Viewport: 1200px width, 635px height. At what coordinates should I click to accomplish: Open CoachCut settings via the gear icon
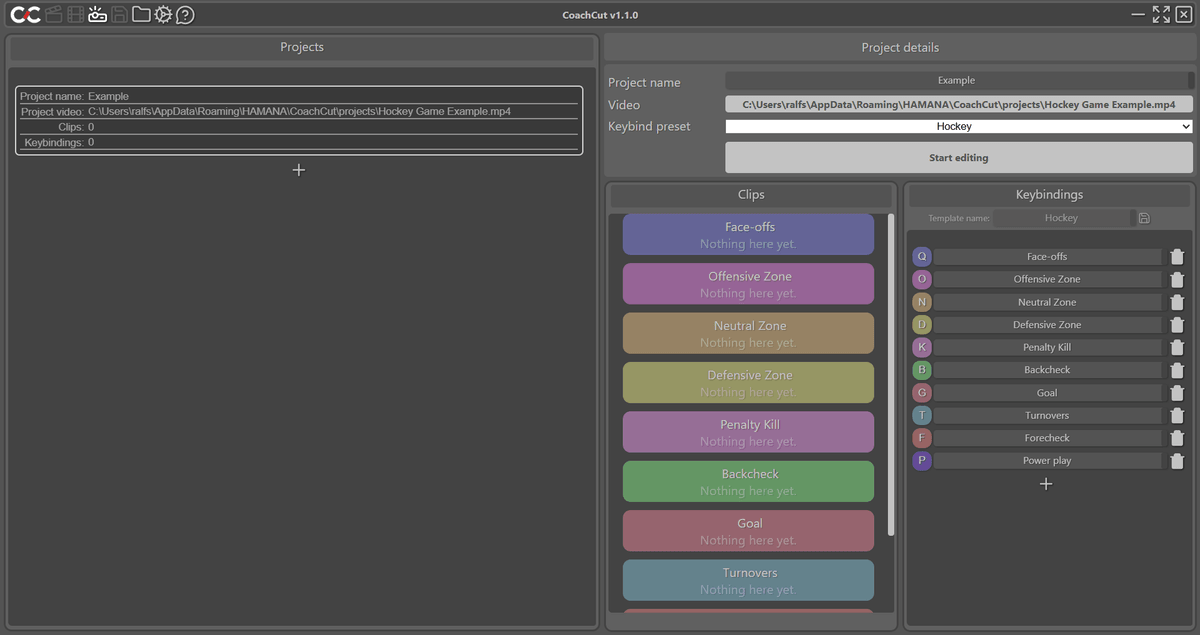pos(163,14)
